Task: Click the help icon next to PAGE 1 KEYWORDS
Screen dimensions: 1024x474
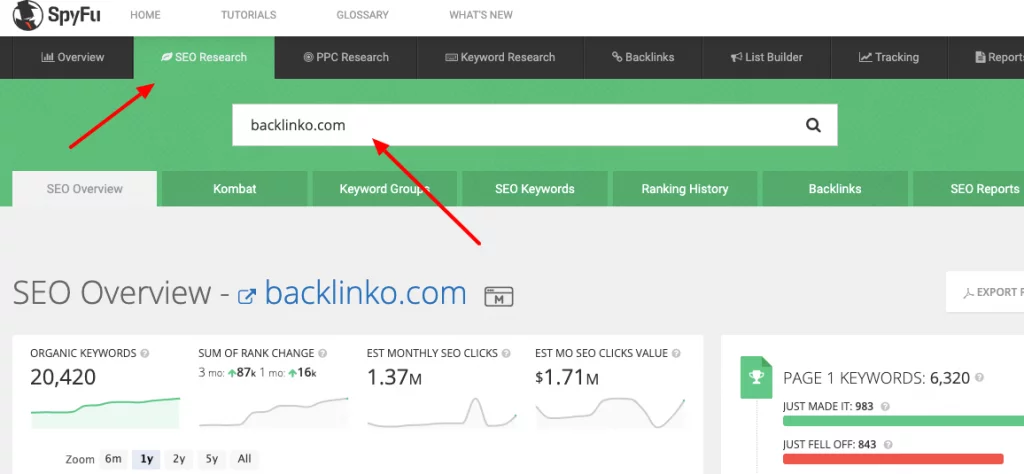Action: 979,377
